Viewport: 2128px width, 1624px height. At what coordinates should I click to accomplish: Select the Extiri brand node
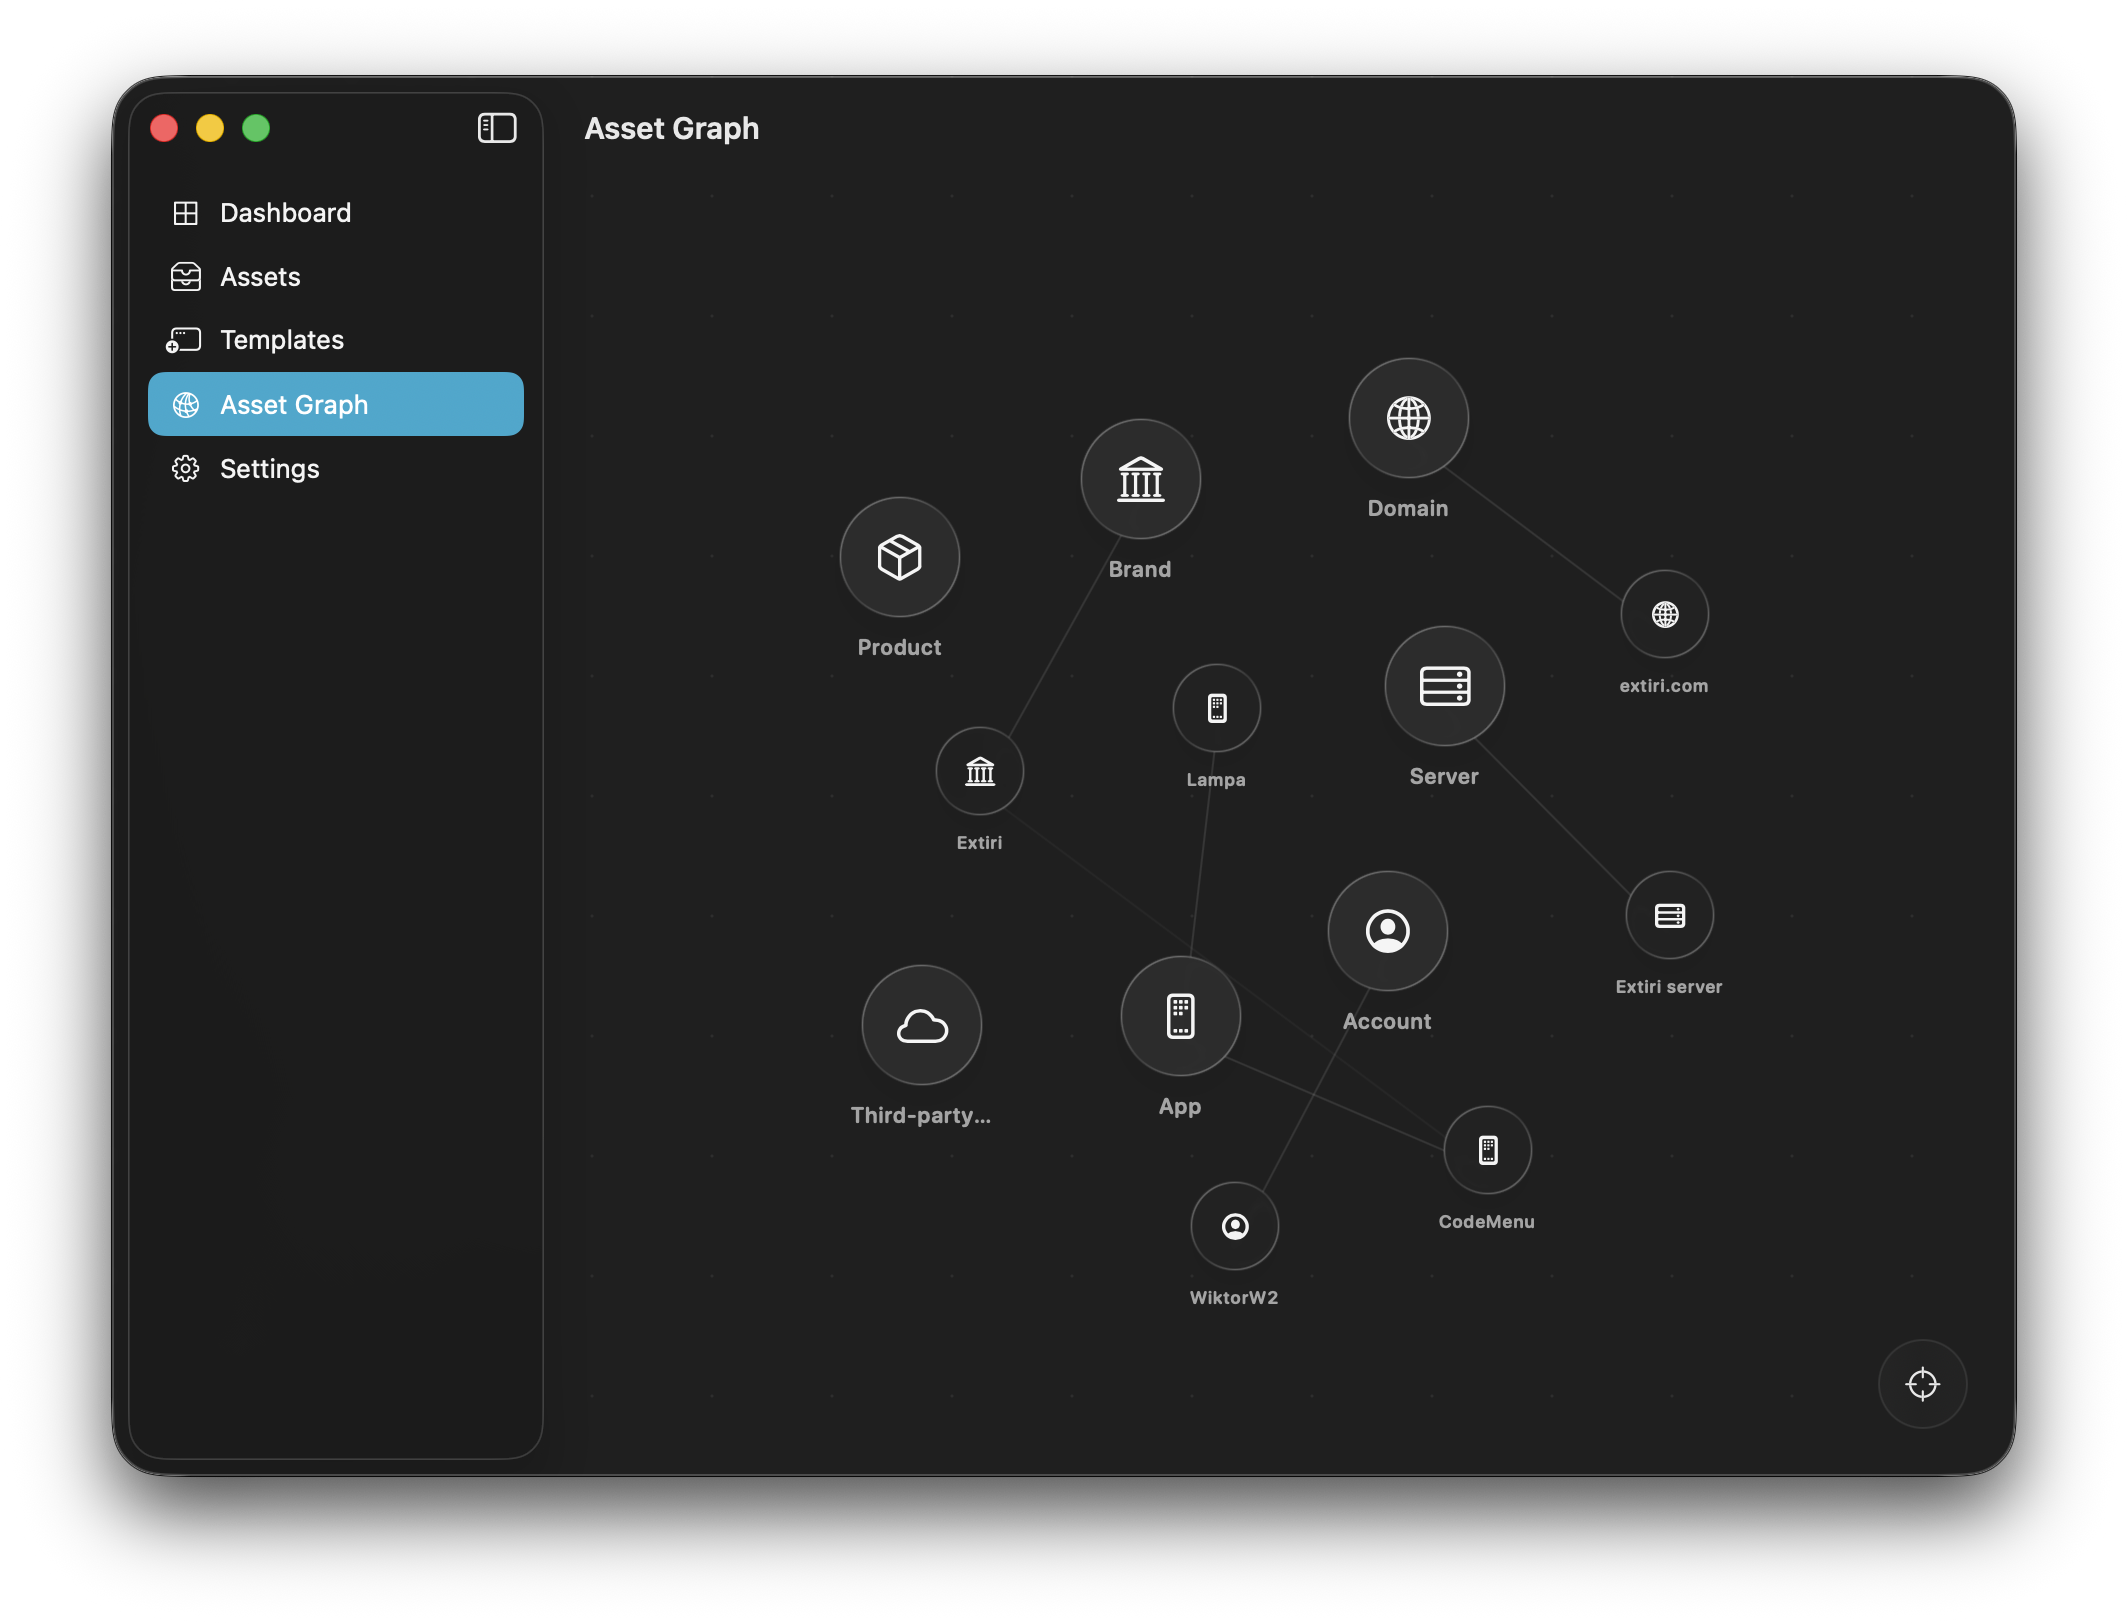(979, 771)
